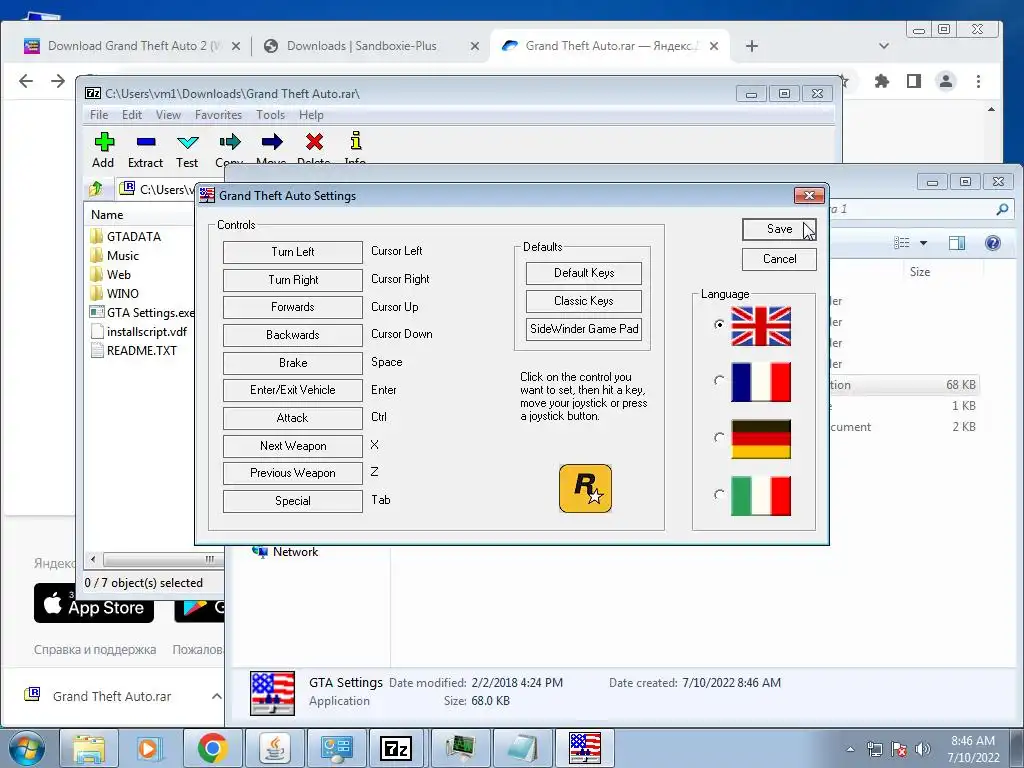Viewport: 1024px width, 768px height.
Task: Click the Explorer search magnifier icon
Action: (x=1002, y=209)
